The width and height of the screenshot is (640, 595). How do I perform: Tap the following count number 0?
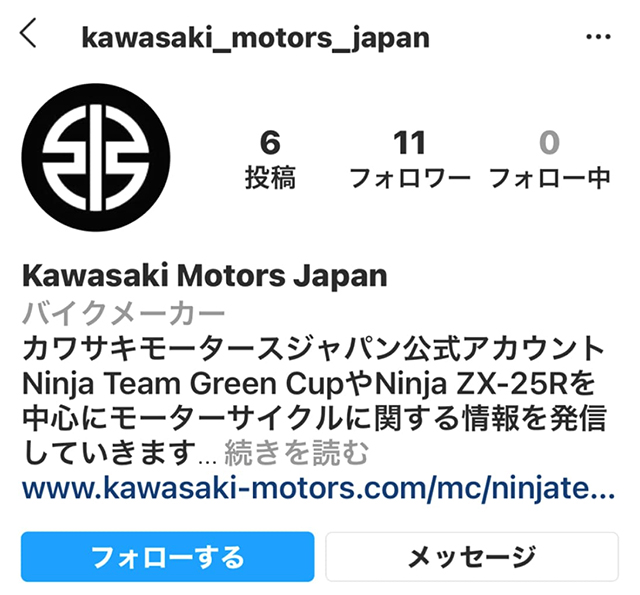[549, 143]
